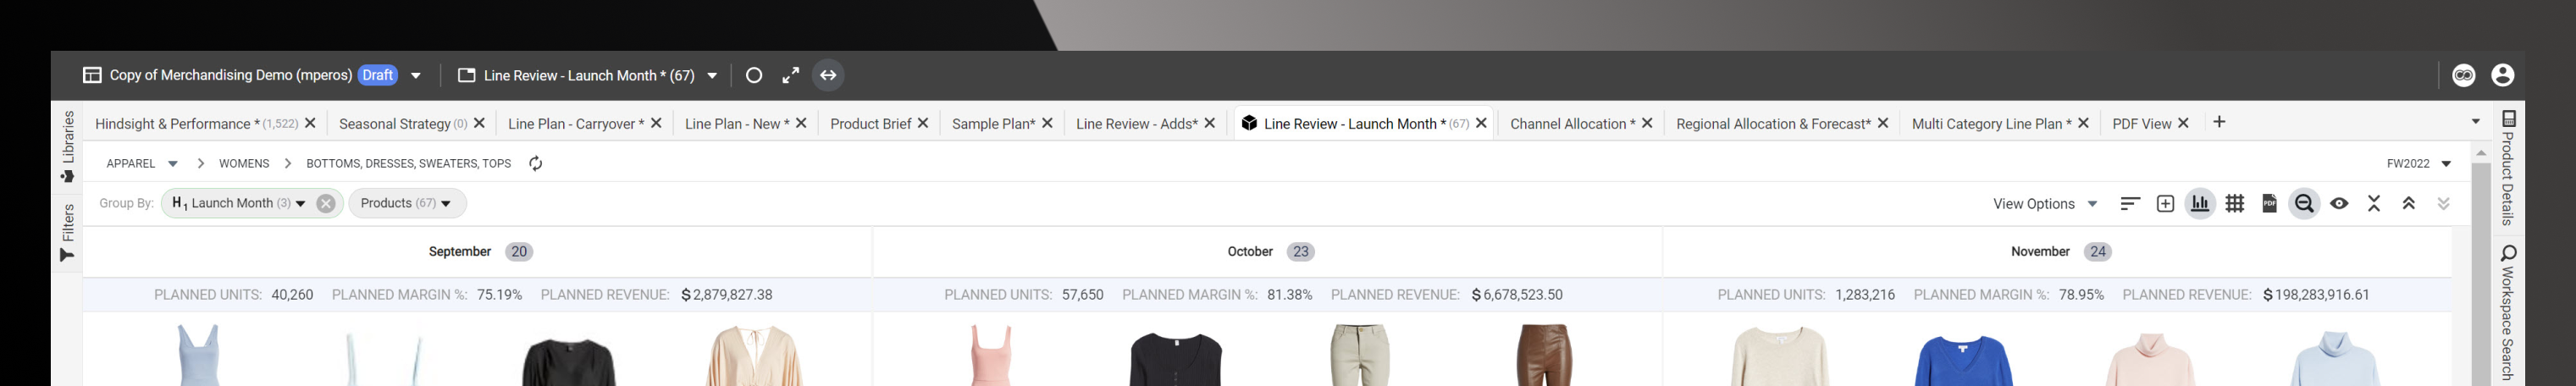
Task: Click the sort lines icon in toolbar
Action: [2130, 204]
